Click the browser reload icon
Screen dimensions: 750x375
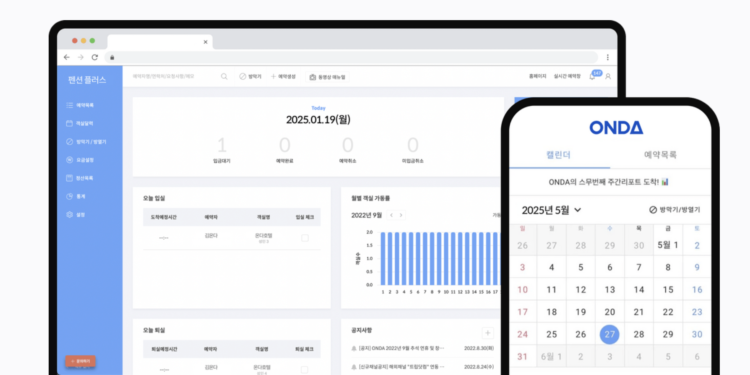coord(95,57)
